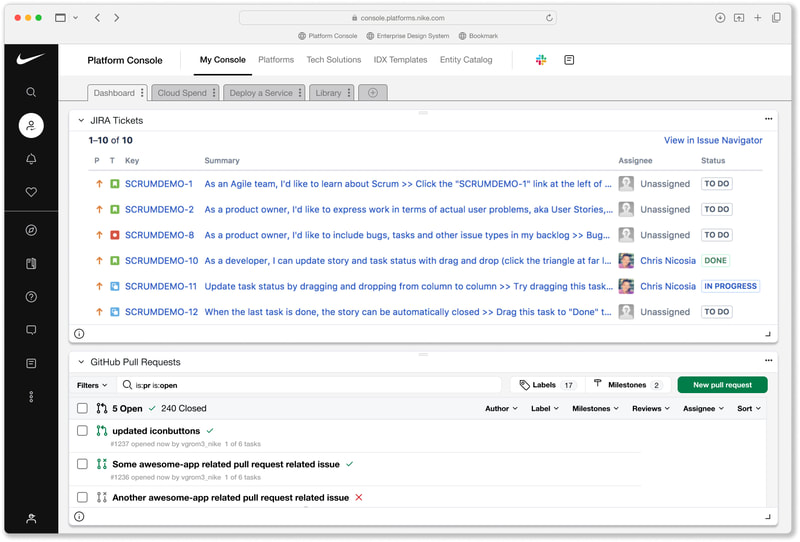The width and height of the screenshot is (800, 542).
Task: Click New pull request button
Action: (722, 385)
